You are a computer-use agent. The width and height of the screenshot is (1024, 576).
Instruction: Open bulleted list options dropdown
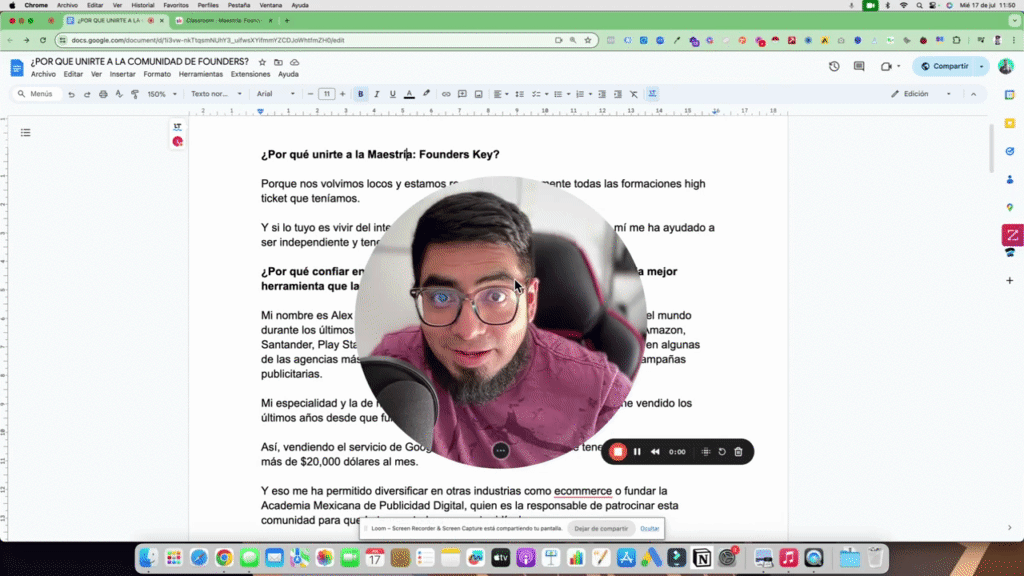coord(569,94)
